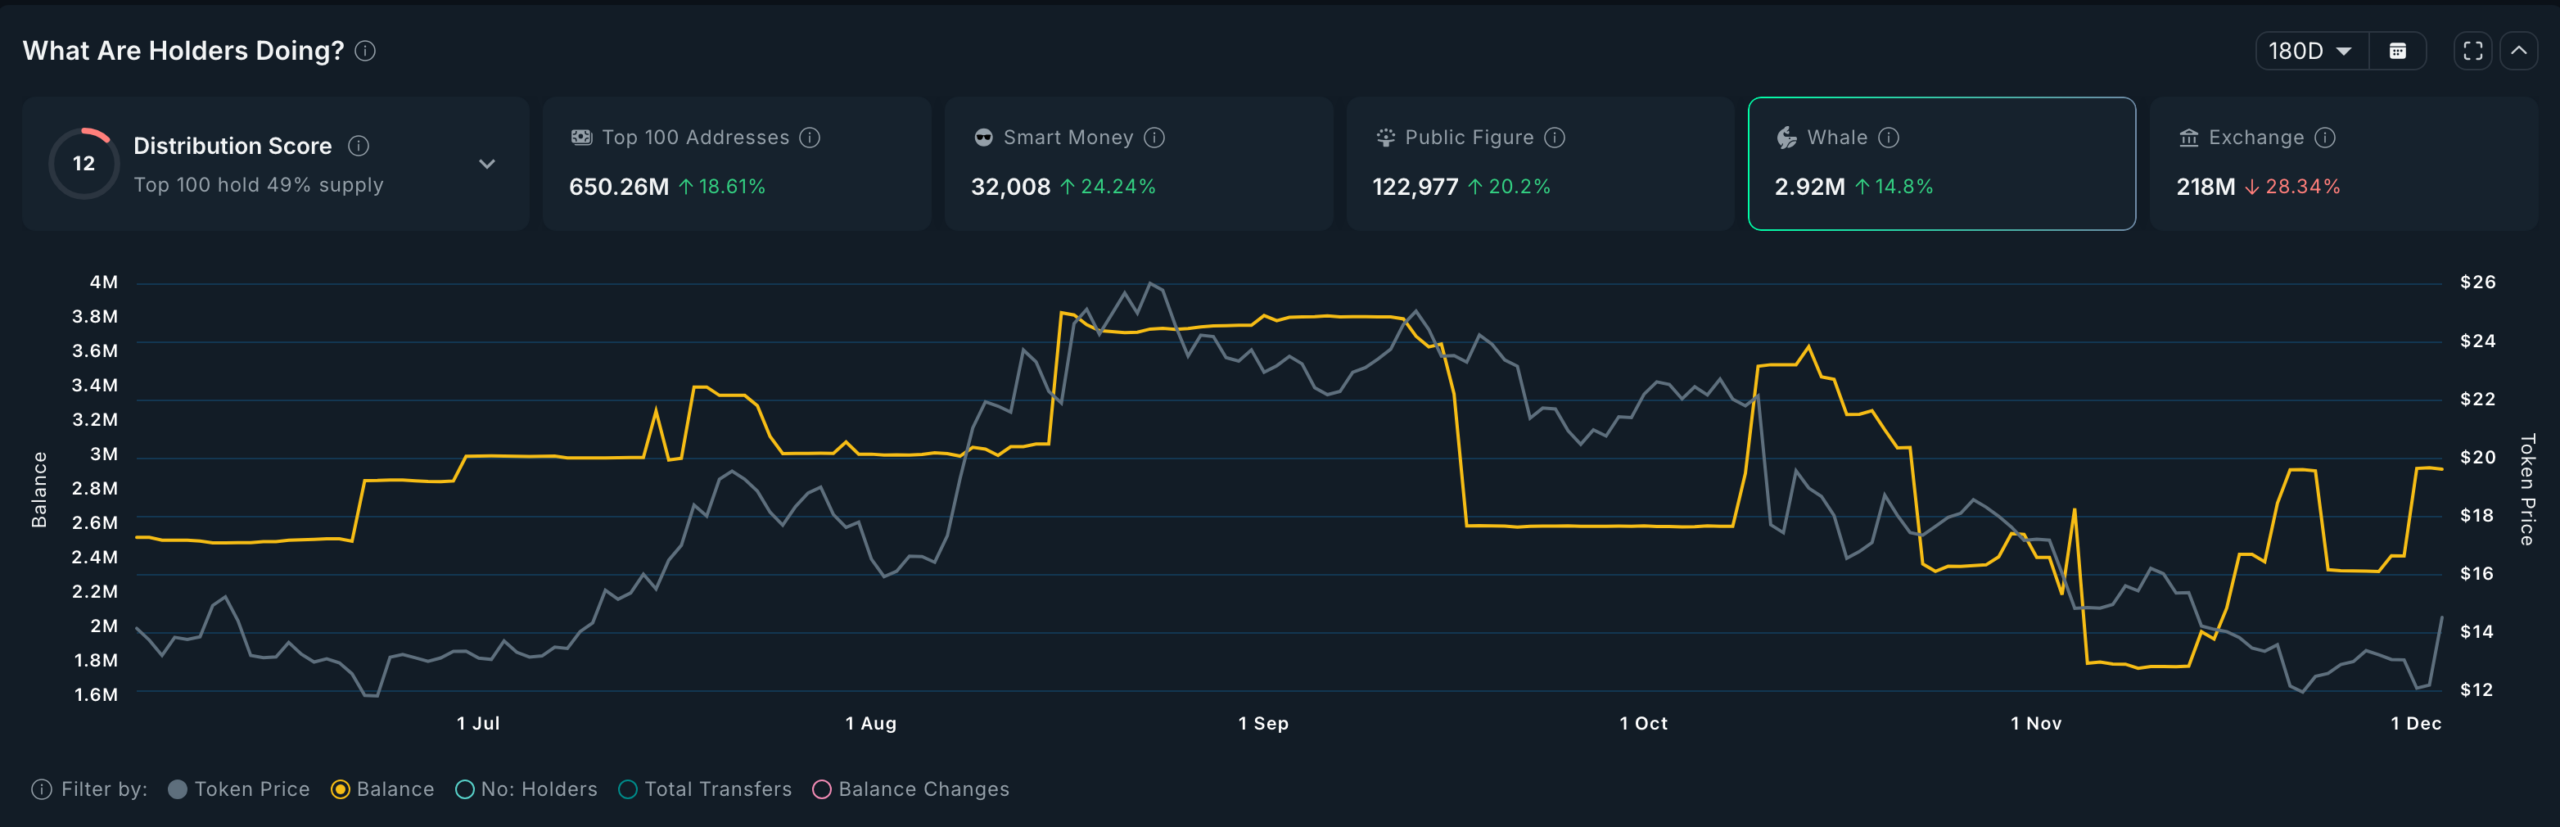This screenshot has height=827, width=2560.
Task: Click info icon next to Smart Money
Action: coord(1154,138)
